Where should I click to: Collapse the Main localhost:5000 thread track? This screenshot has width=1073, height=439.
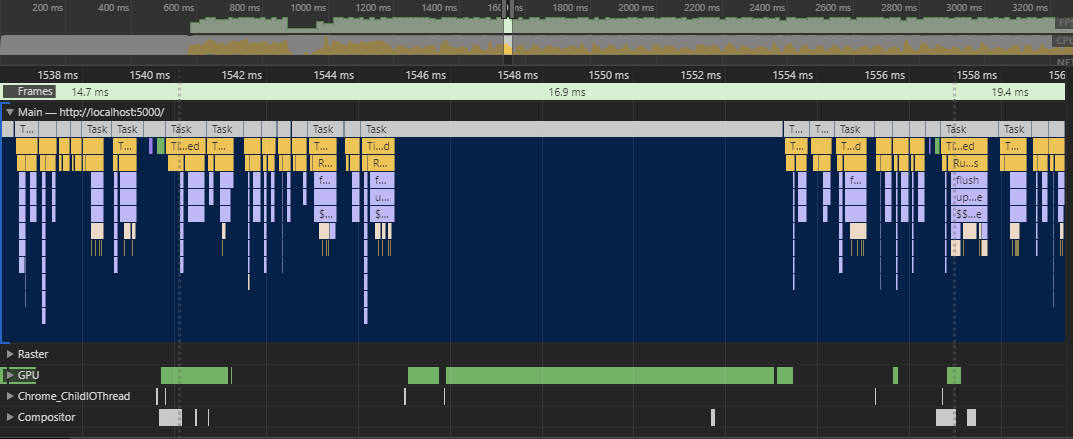(10, 112)
